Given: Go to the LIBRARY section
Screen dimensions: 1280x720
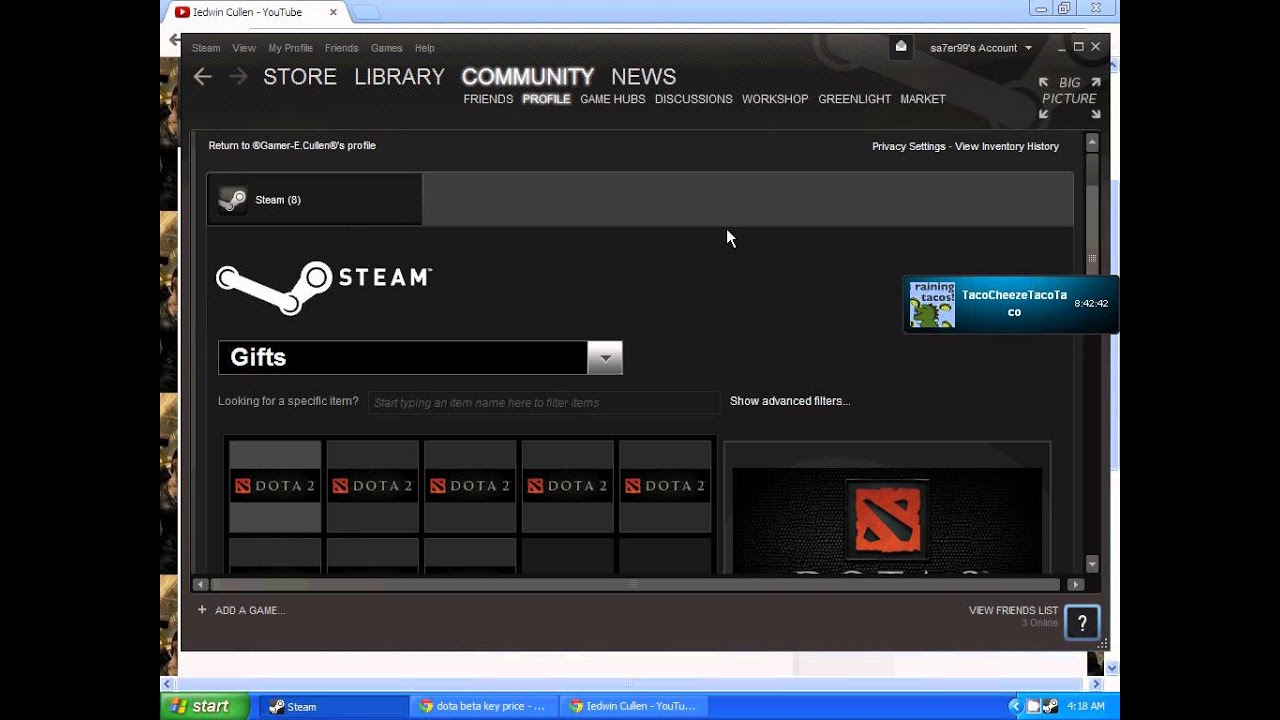Looking at the screenshot, I should 399,77.
